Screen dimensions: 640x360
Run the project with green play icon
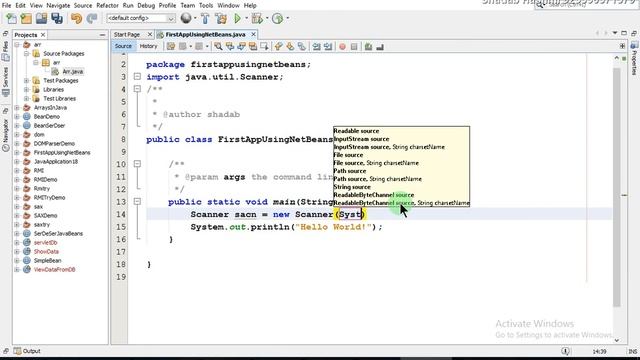[x=238, y=18]
